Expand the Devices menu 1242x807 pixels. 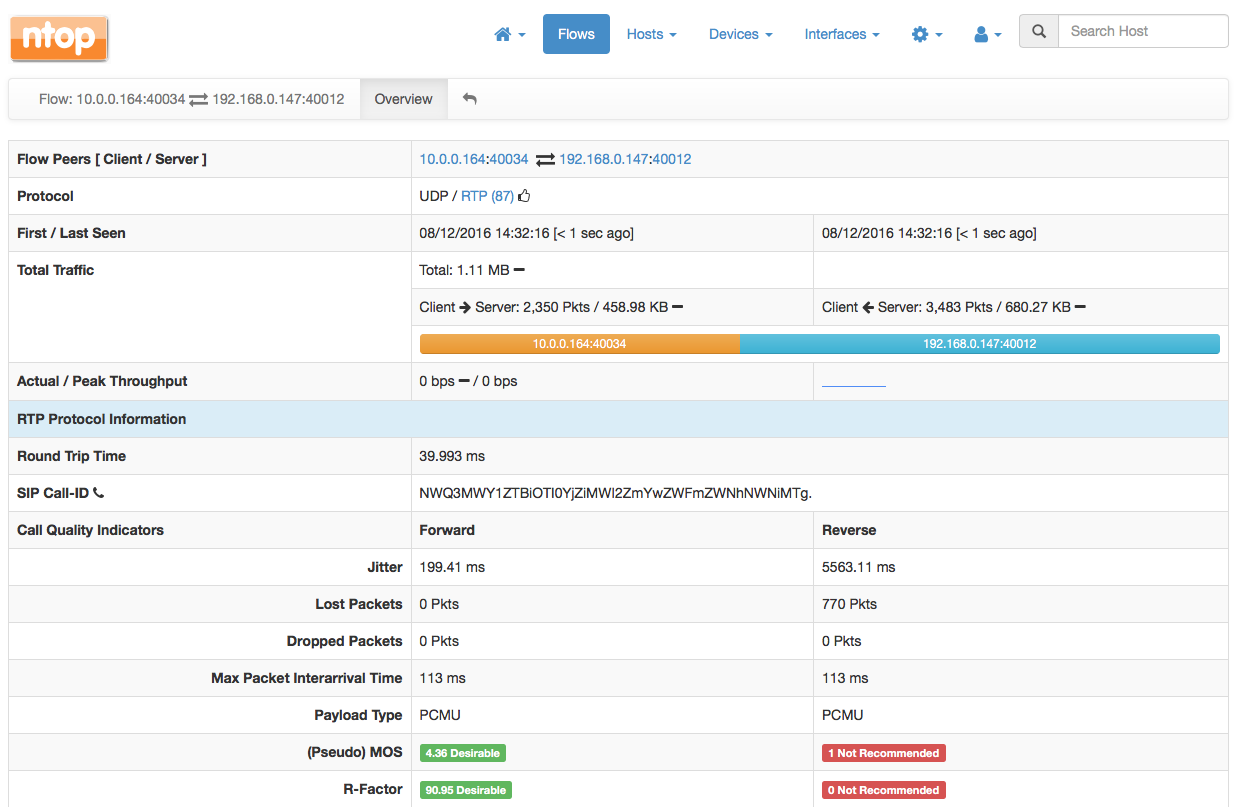(741, 34)
